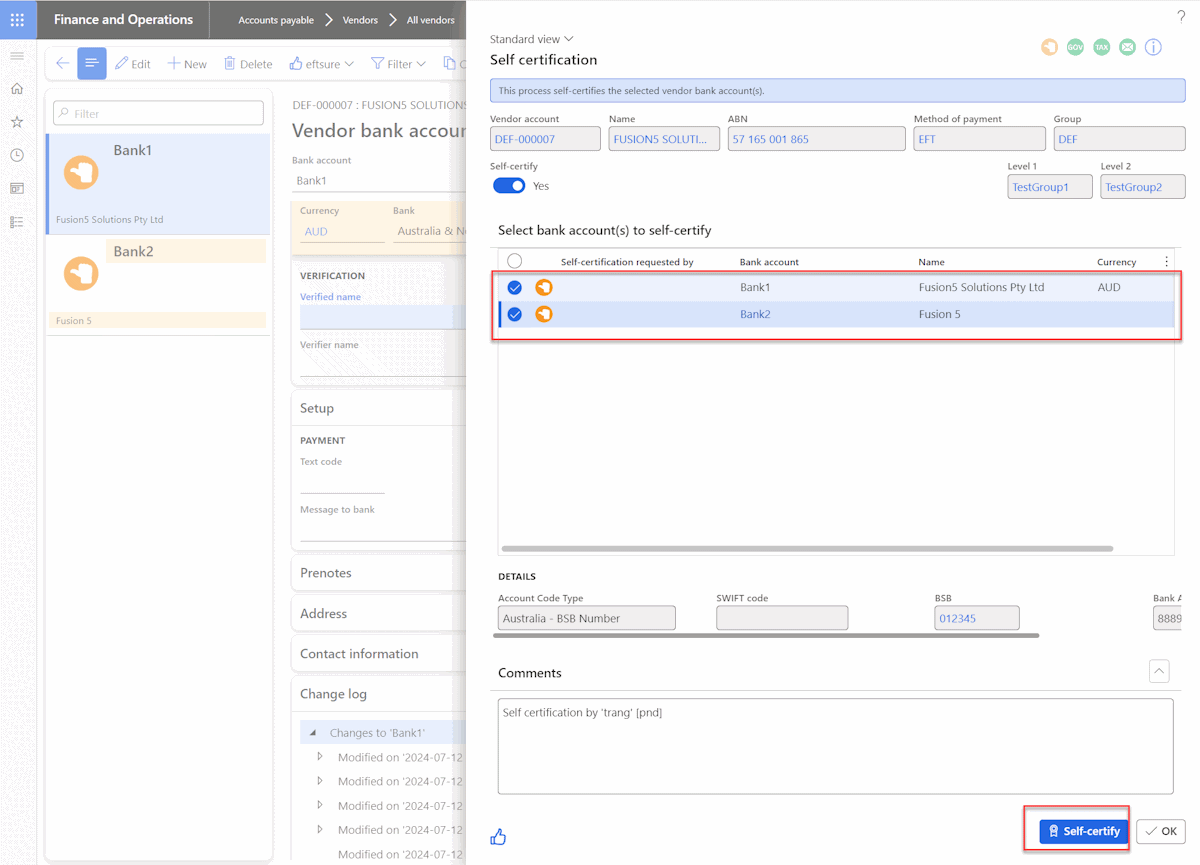This screenshot has width=1200, height=865.
Task: Click the Bank2 card's orange eftsure icon
Action: pos(81,273)
